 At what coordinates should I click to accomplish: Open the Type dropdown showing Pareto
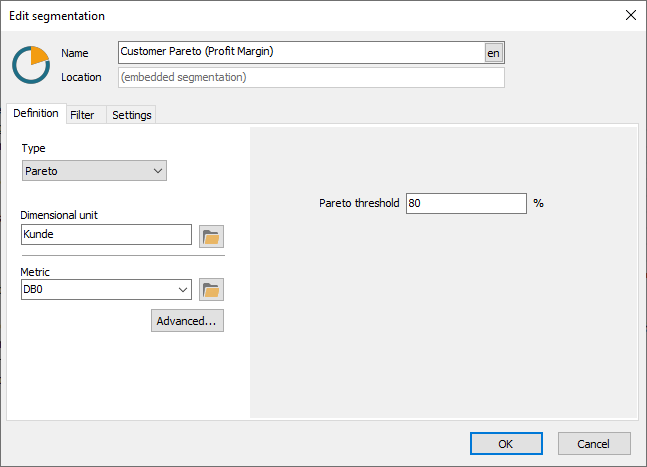pyautogui.click(x=94, y=171)
